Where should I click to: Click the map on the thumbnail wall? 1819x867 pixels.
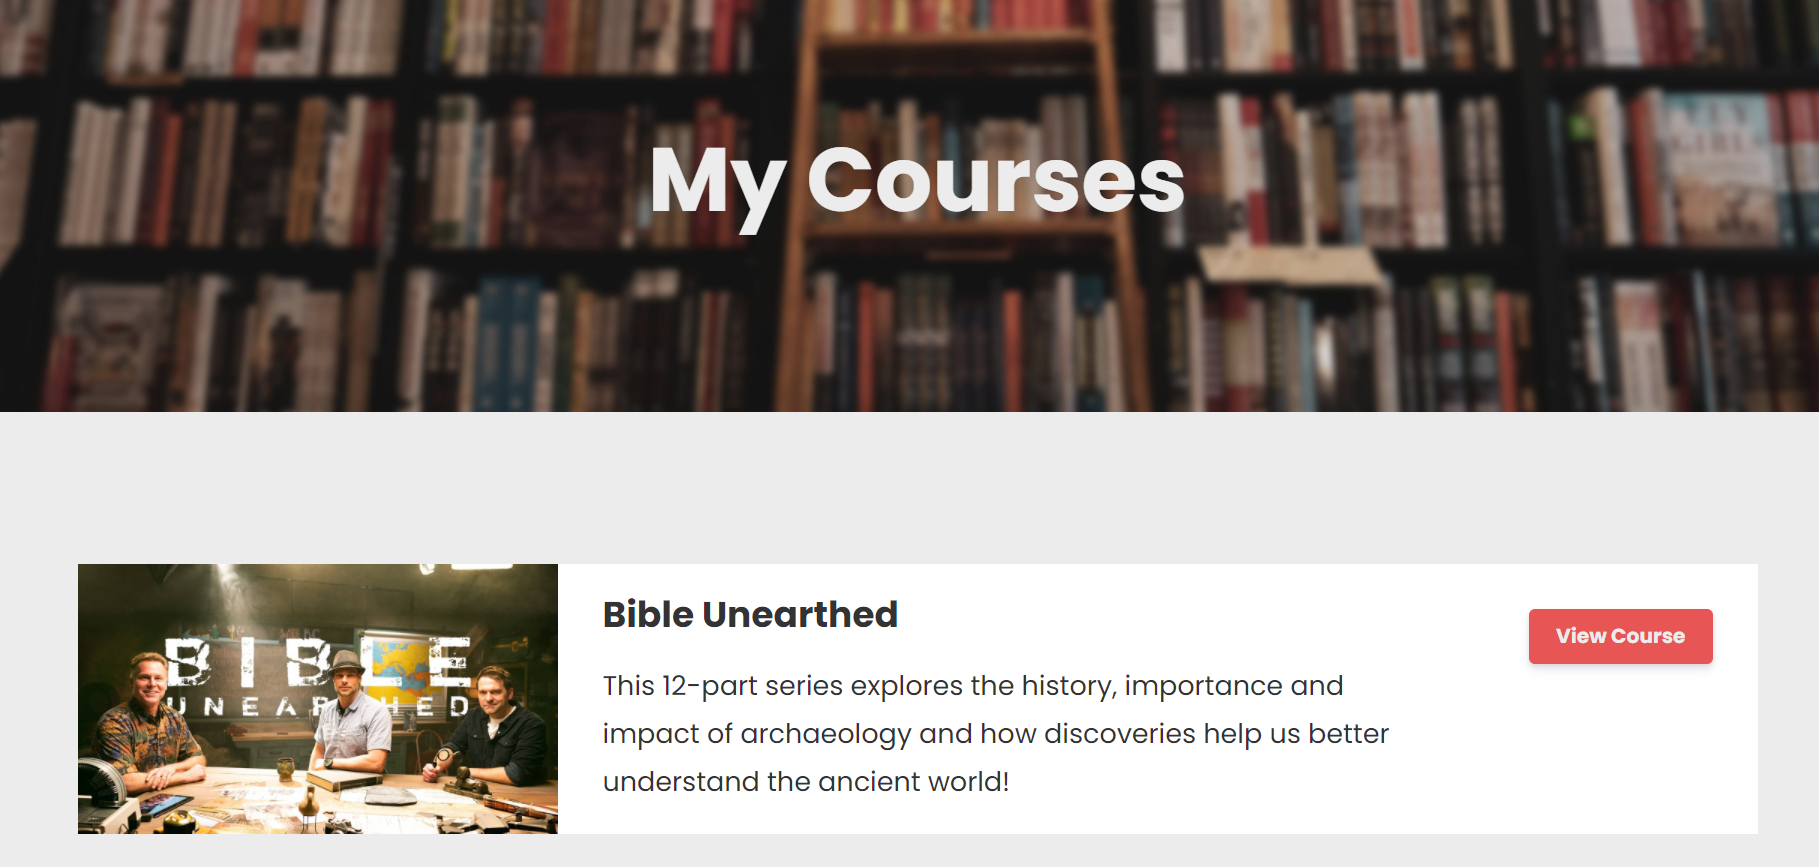point(398,660)
